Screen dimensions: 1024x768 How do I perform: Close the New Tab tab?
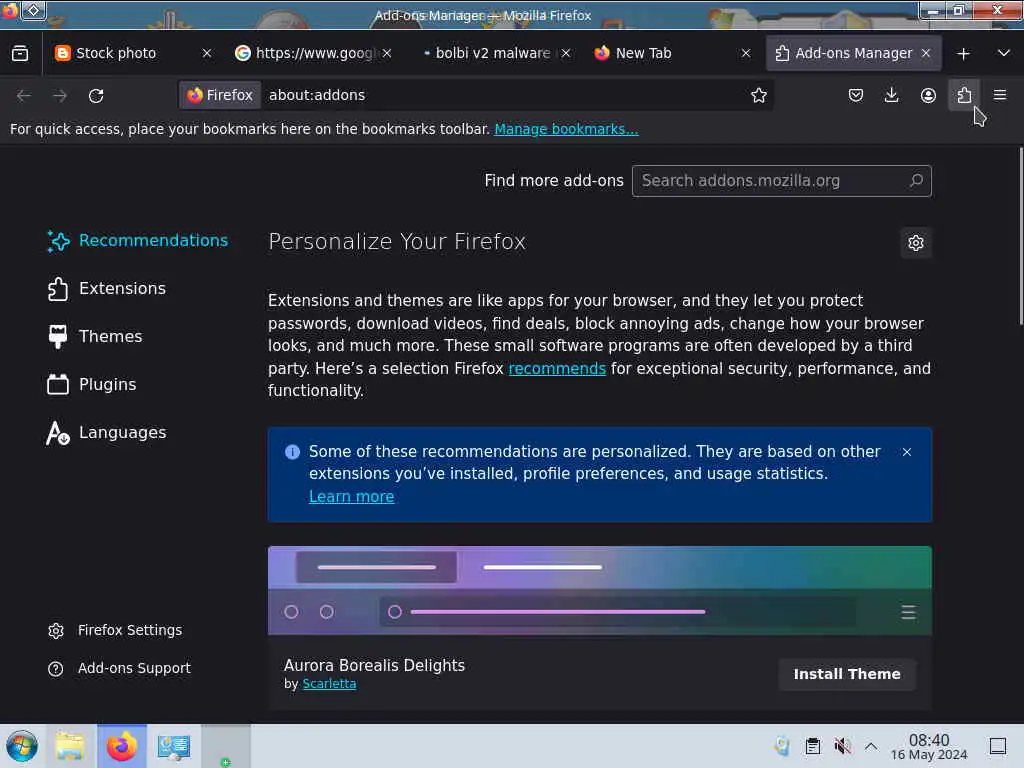click(746, 54)
